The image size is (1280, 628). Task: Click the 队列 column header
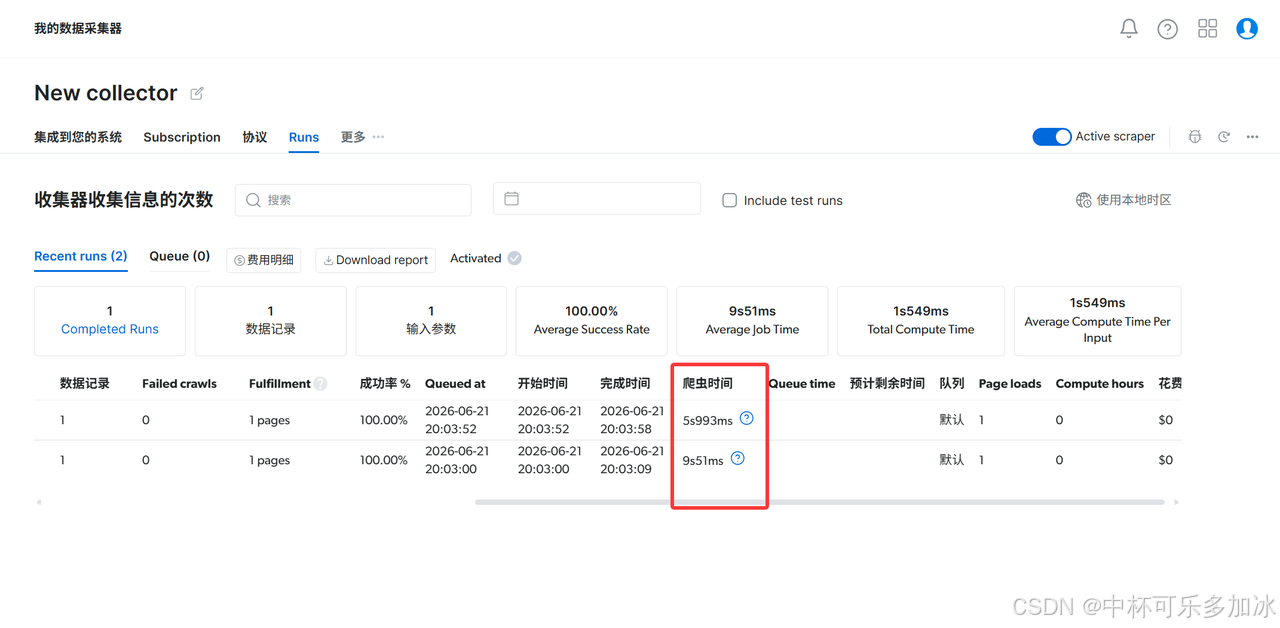click(952, 384)
